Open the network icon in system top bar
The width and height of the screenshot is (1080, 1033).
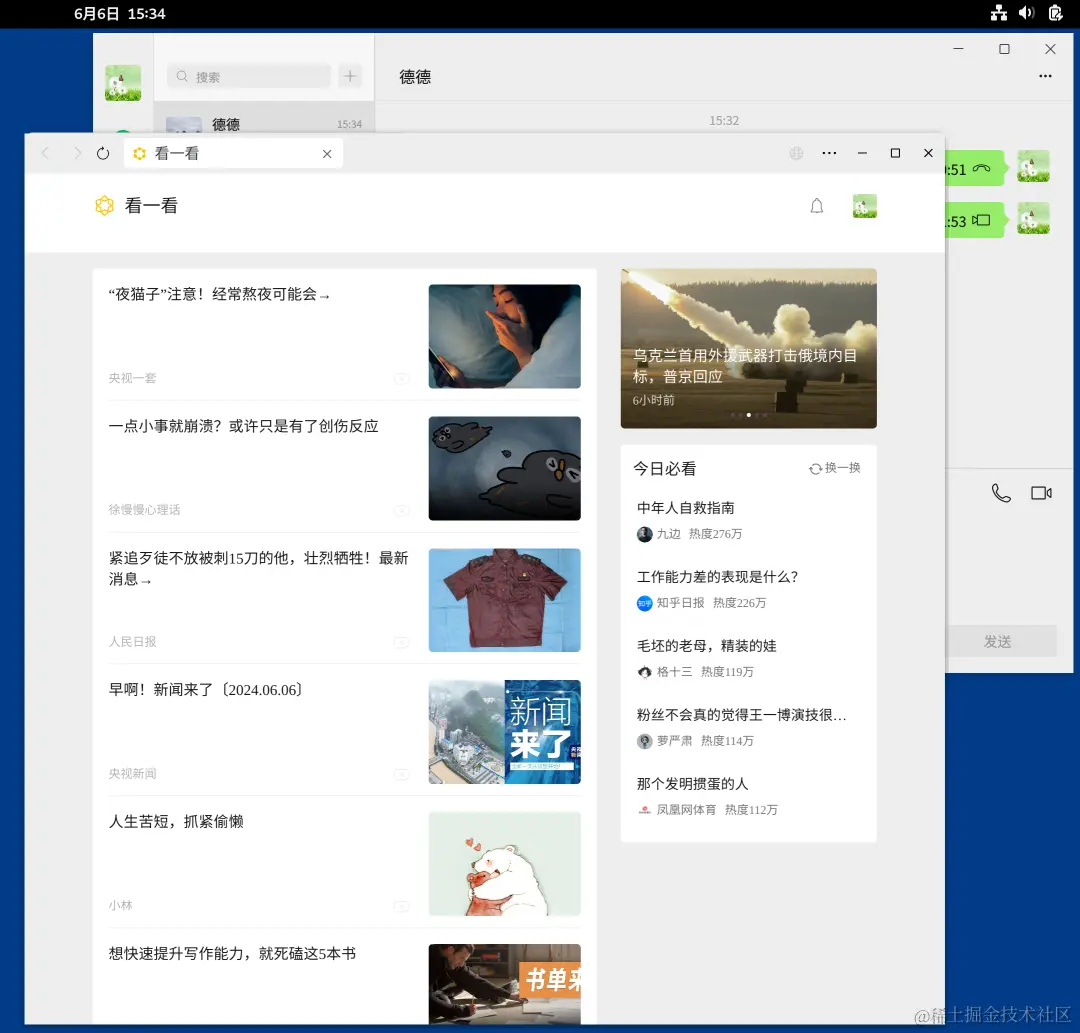pos(999,13)
